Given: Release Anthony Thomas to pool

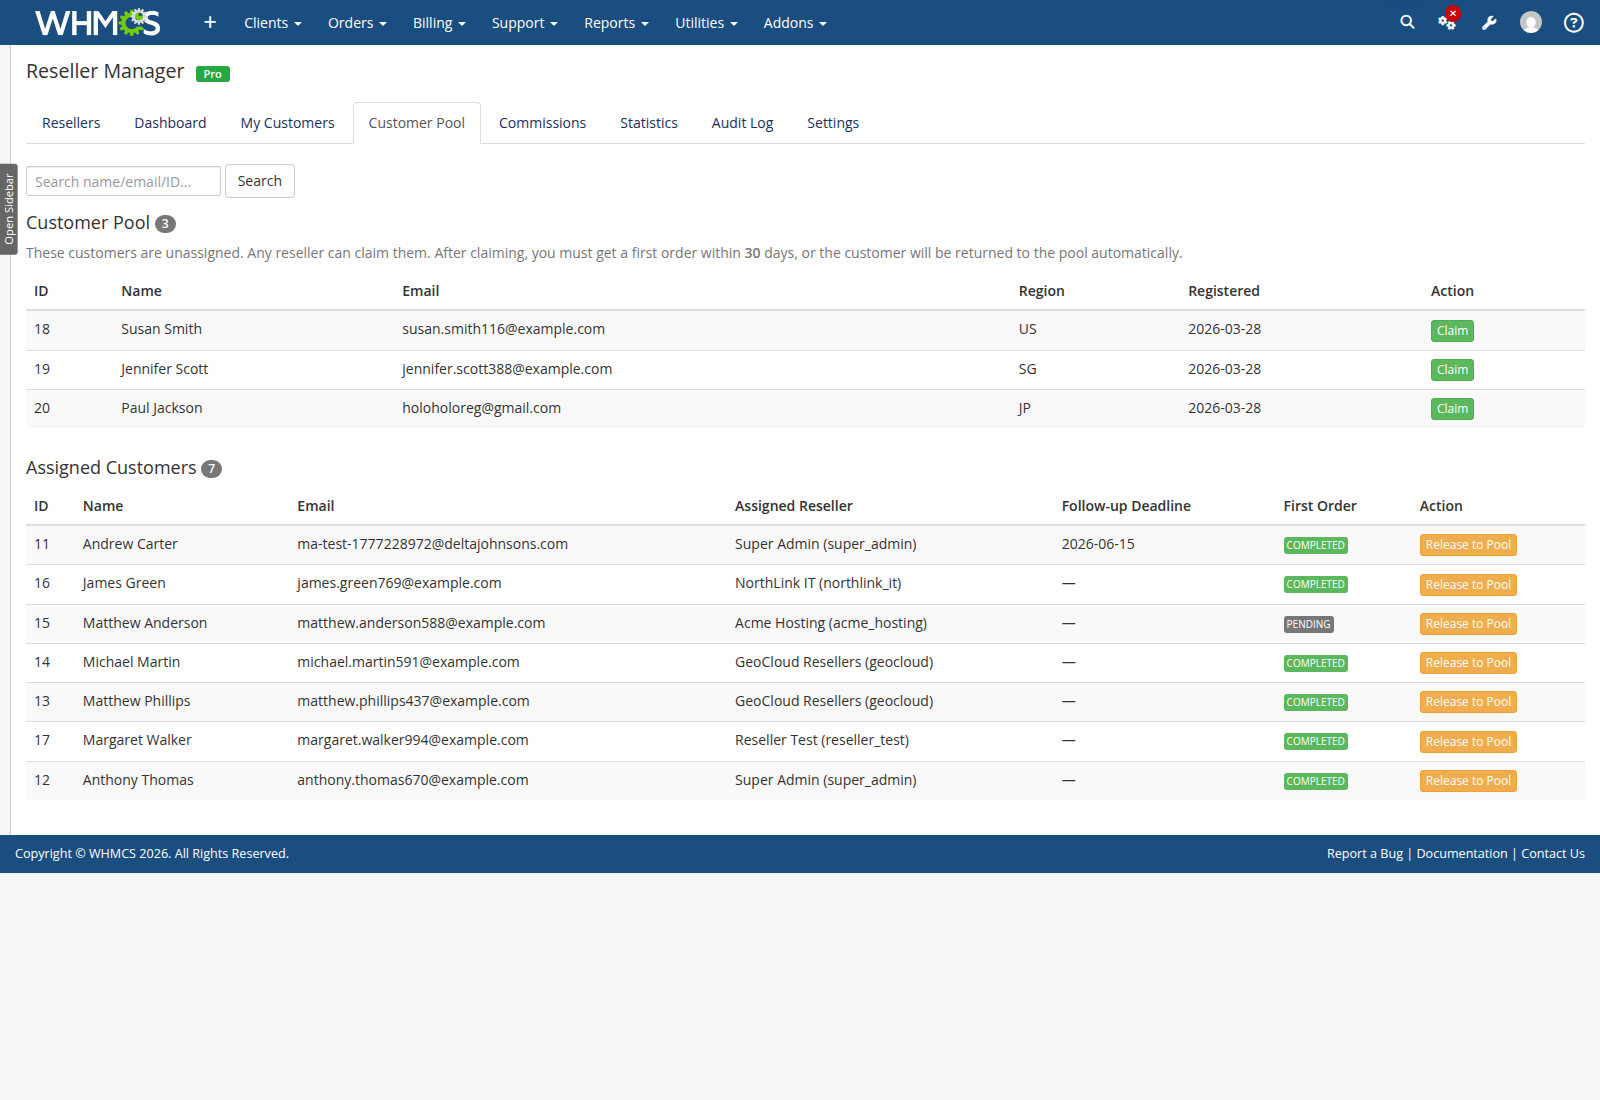Looking at the screenshot, I should (x=1468, y=781).
